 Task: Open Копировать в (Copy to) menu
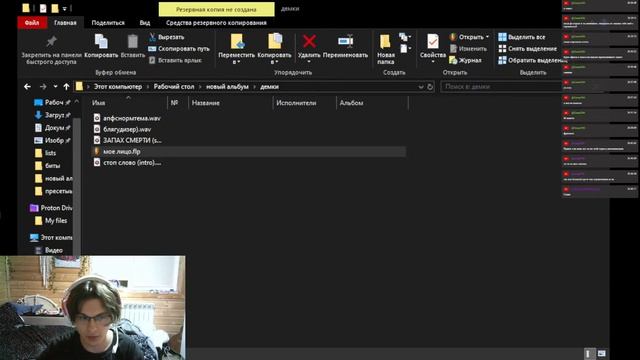click(x=274, y=49)
